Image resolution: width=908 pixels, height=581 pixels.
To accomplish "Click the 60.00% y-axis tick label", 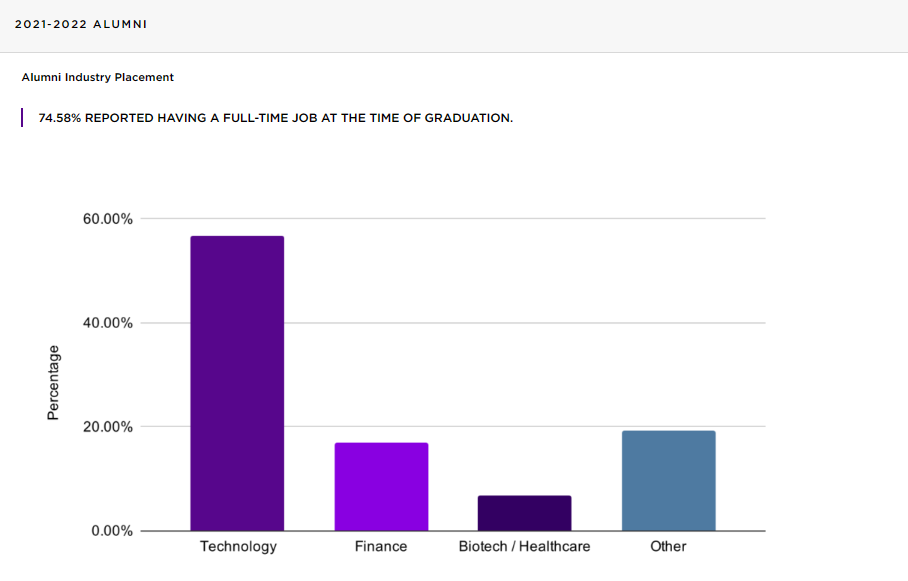I will [x=108, y=219].
